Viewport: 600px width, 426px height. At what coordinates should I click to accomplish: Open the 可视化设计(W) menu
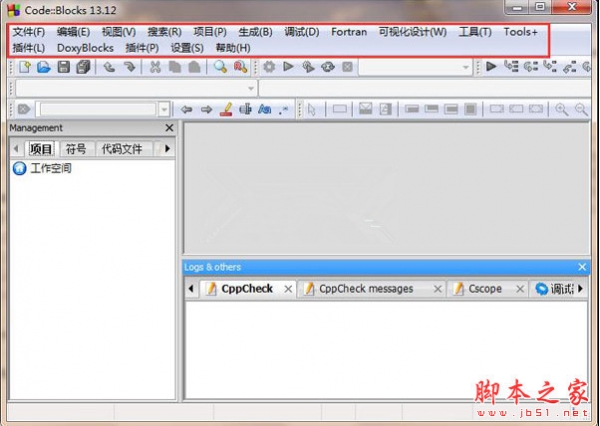(x=412, y=32)
